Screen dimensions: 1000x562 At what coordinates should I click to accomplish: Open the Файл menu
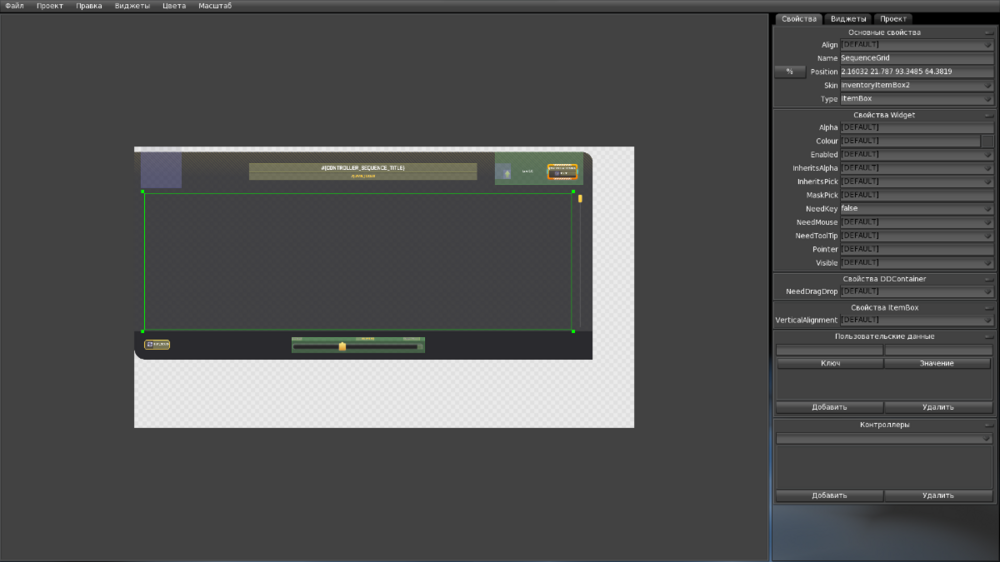[14, 6]
